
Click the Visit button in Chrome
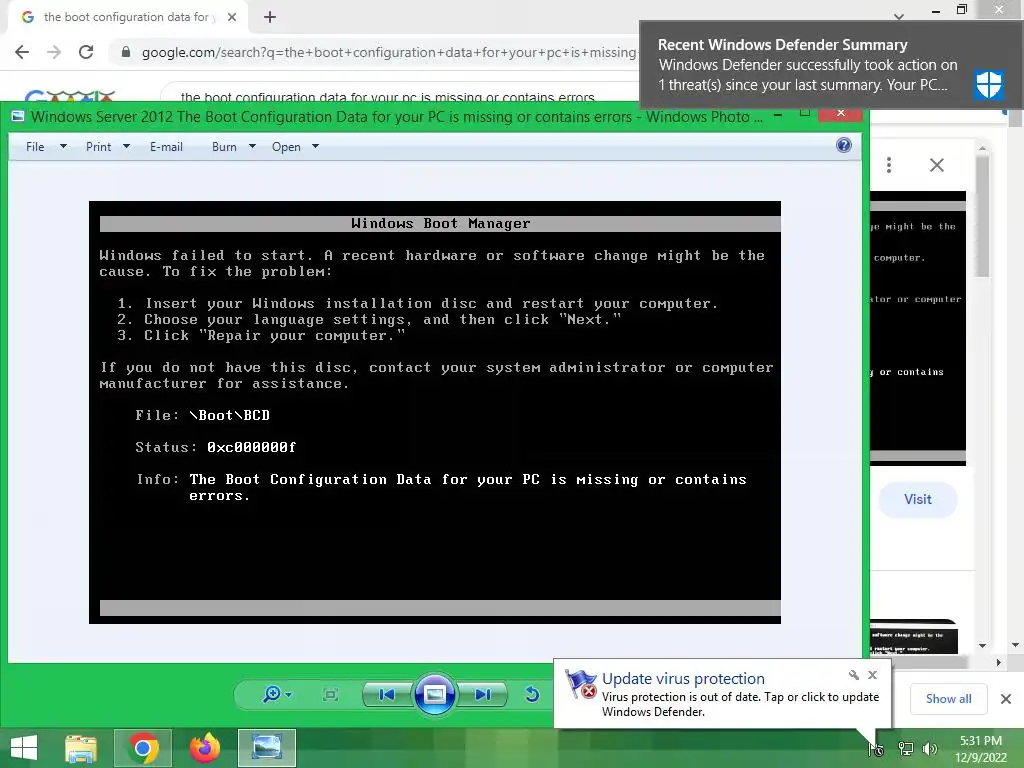point(918,500)
